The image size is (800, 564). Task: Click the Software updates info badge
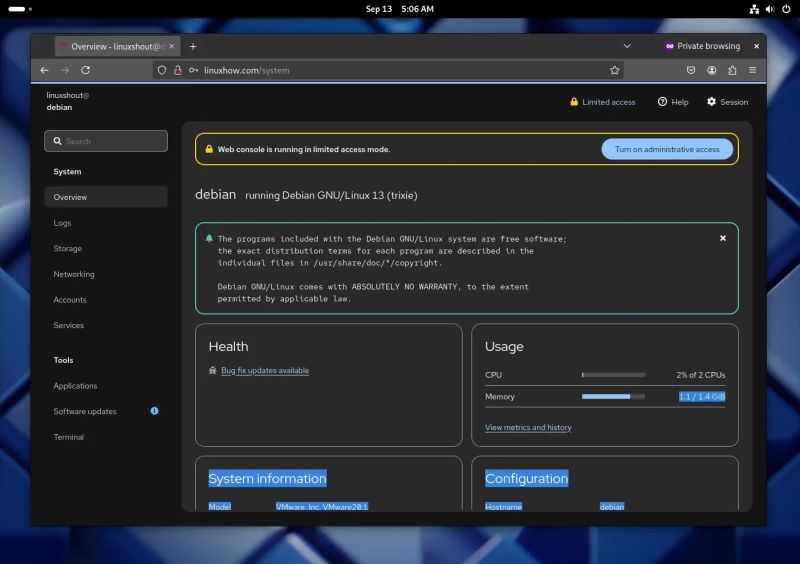(x=154, y=411)
